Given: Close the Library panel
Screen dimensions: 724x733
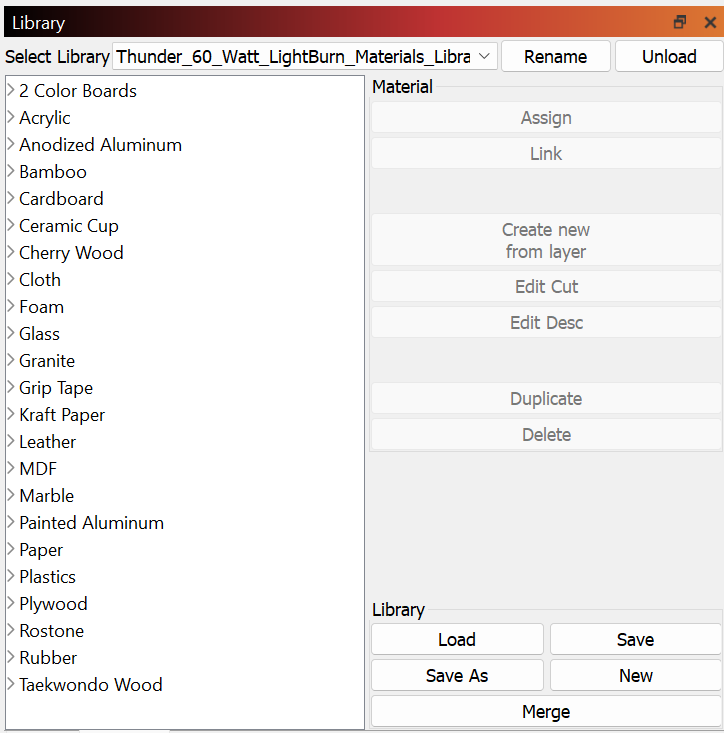Looking at the screenshot, I should pyautogui.click(x=710, y=22).
